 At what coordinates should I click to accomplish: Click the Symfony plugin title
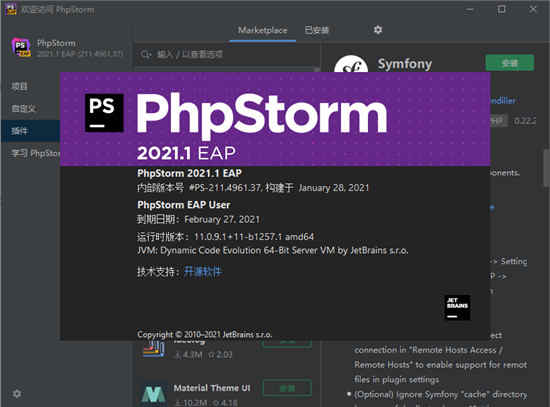405,64
